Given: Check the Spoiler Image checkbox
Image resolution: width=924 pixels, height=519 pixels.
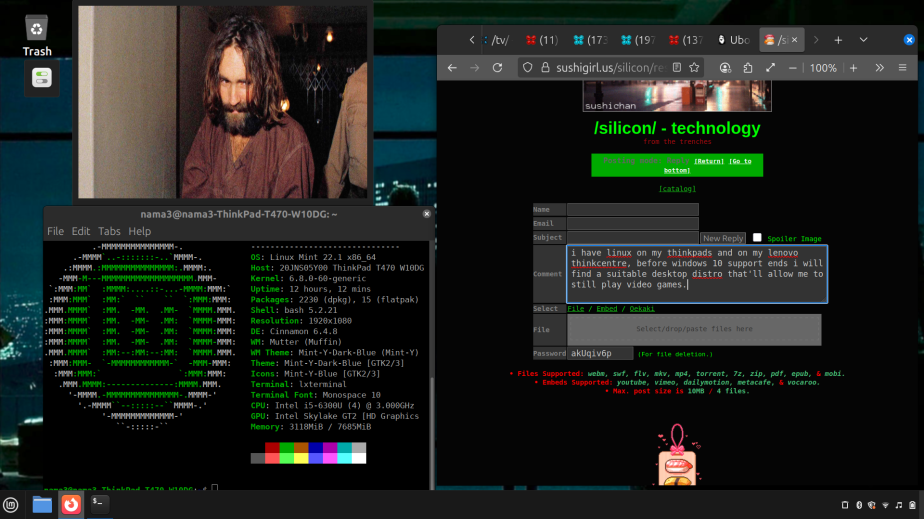Looking at the screenshot, I should [x=757, y=238].
